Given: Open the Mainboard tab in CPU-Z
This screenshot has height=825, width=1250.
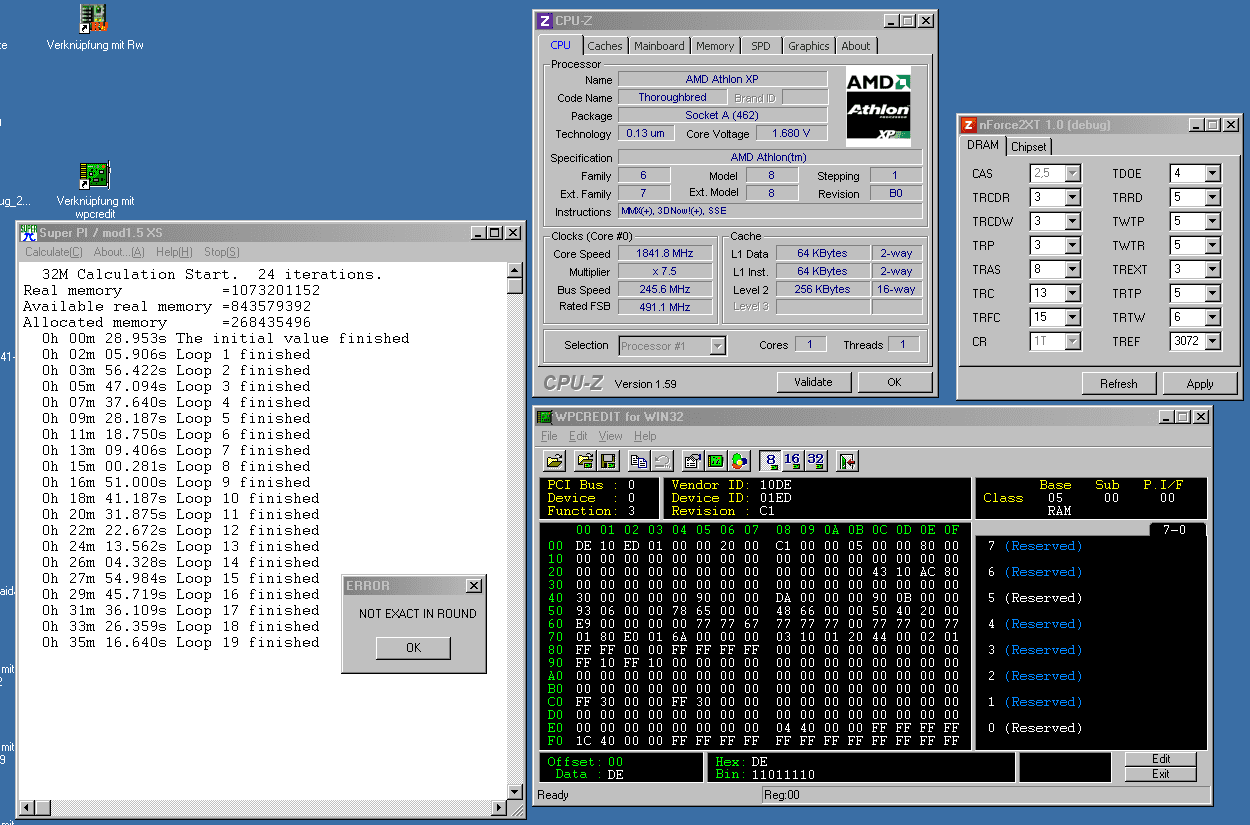Looking at the screenshot, I should pyautogui.click(x=660, y=46).
